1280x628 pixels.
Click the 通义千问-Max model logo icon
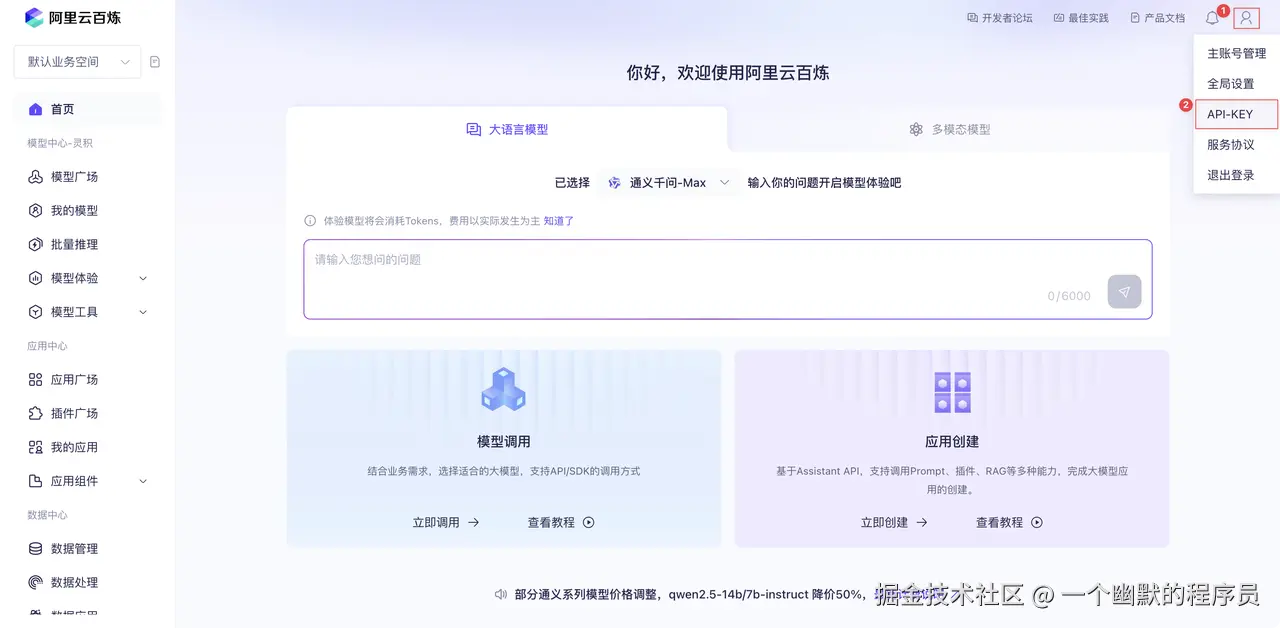point(614,183)
